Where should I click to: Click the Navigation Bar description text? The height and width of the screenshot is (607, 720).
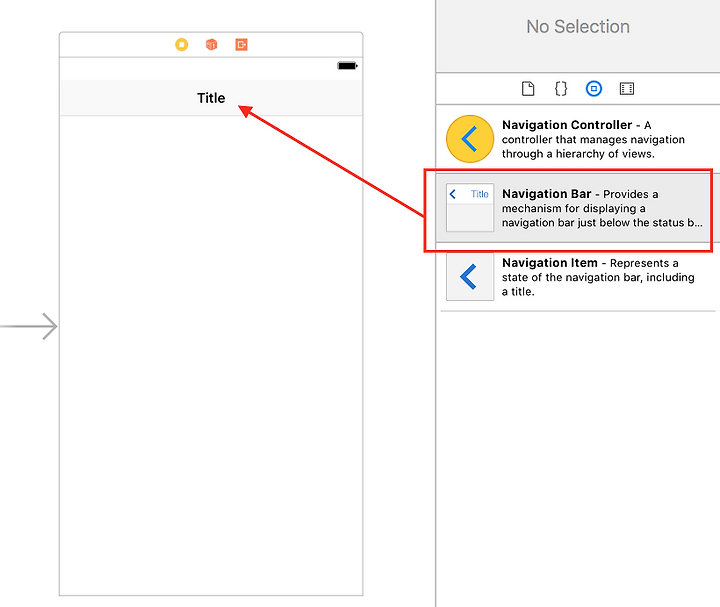[602, 208]
